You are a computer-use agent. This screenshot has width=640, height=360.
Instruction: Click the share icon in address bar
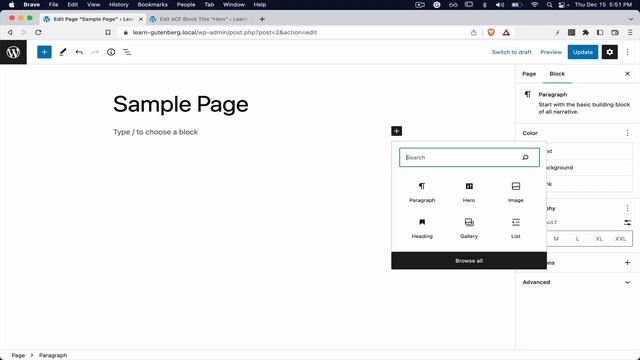[x=473, y=32]
